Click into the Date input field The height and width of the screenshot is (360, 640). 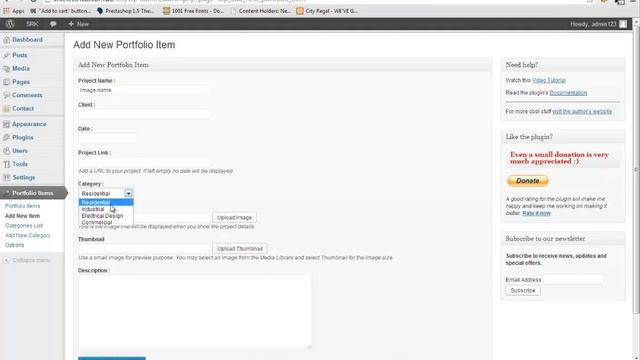pyautogui.click(x=108, y=138)
